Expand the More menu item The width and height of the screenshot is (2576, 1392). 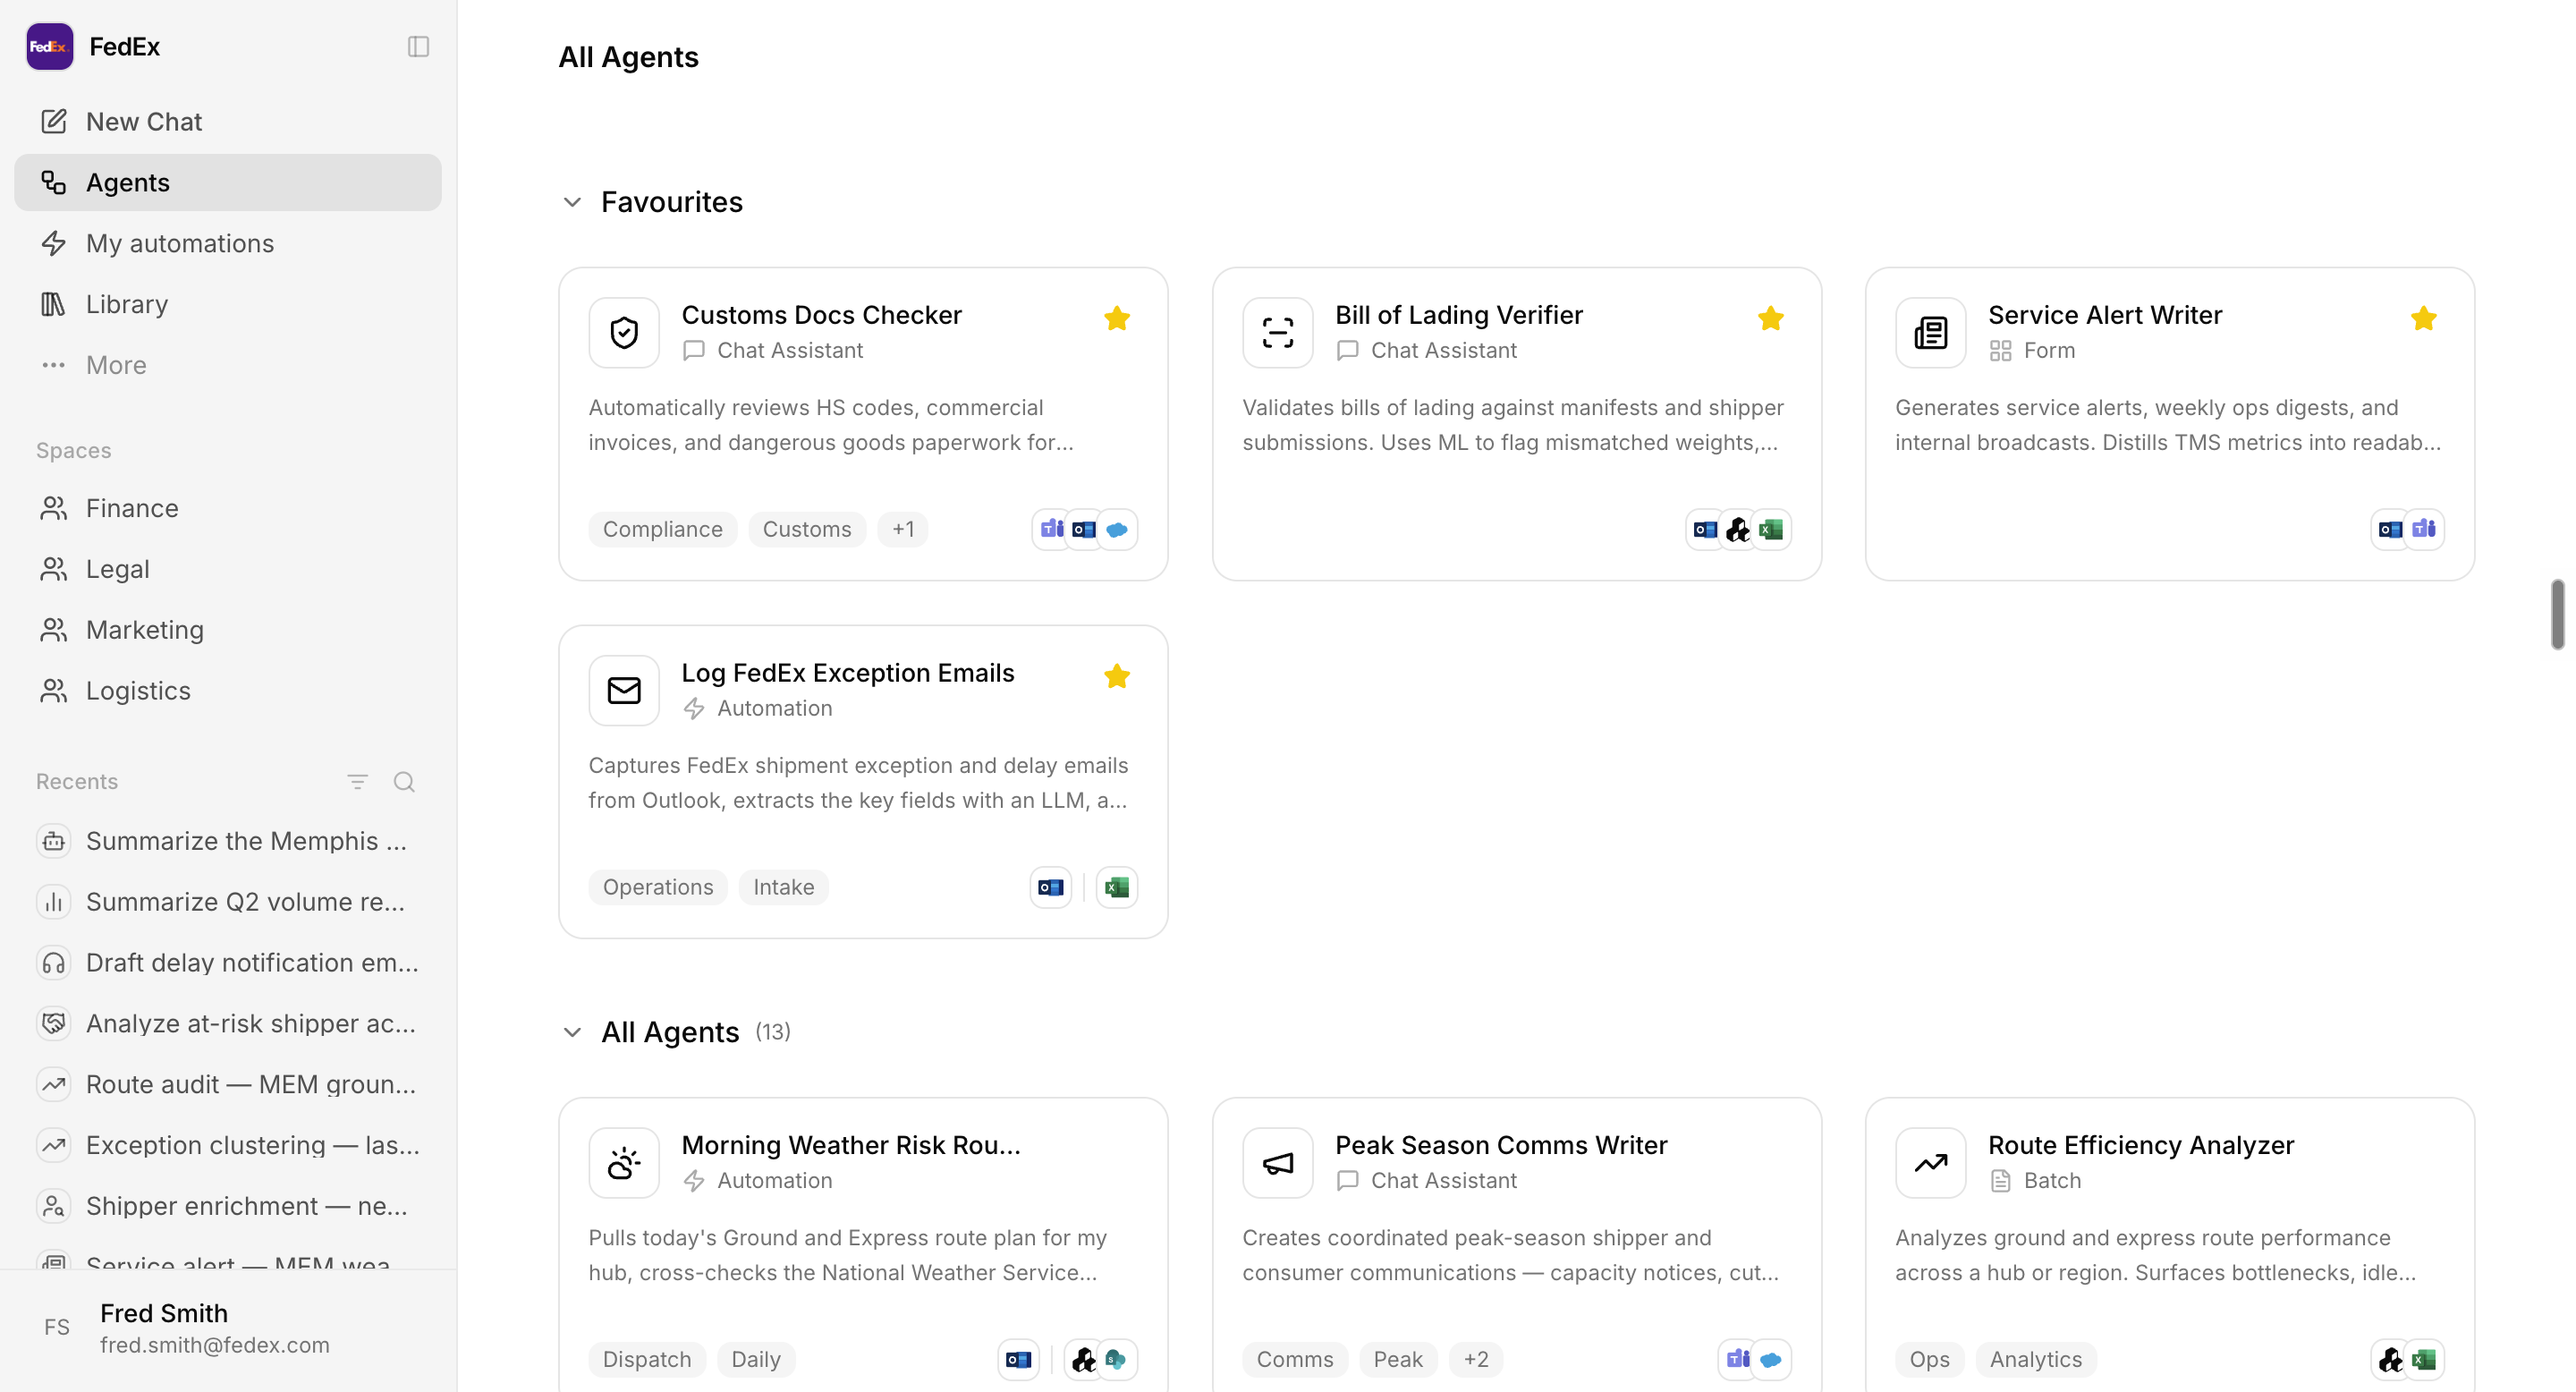228,365
